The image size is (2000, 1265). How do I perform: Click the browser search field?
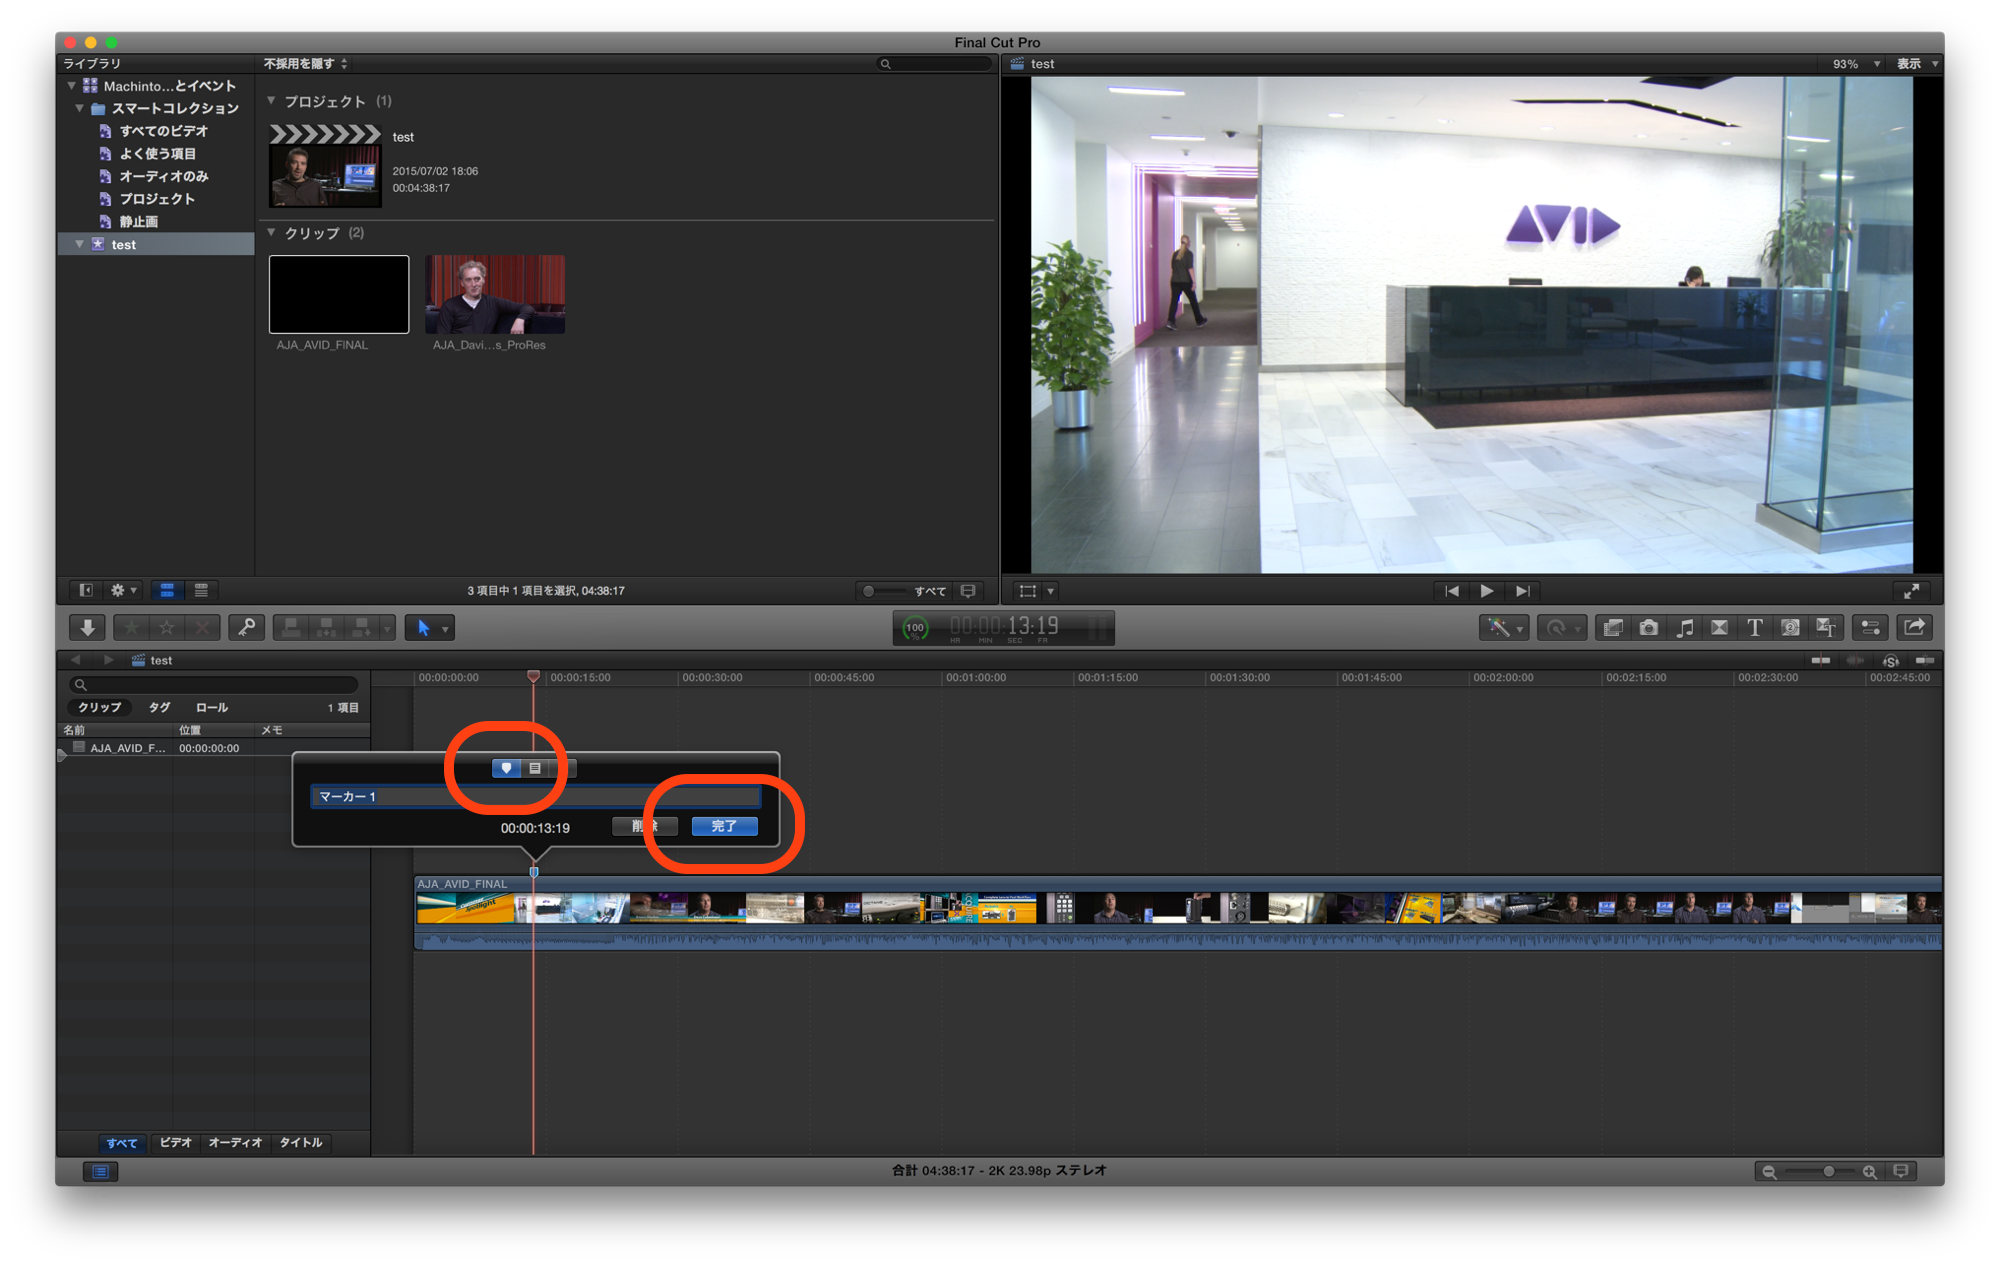pyautogui.click(x=935, y=64)
